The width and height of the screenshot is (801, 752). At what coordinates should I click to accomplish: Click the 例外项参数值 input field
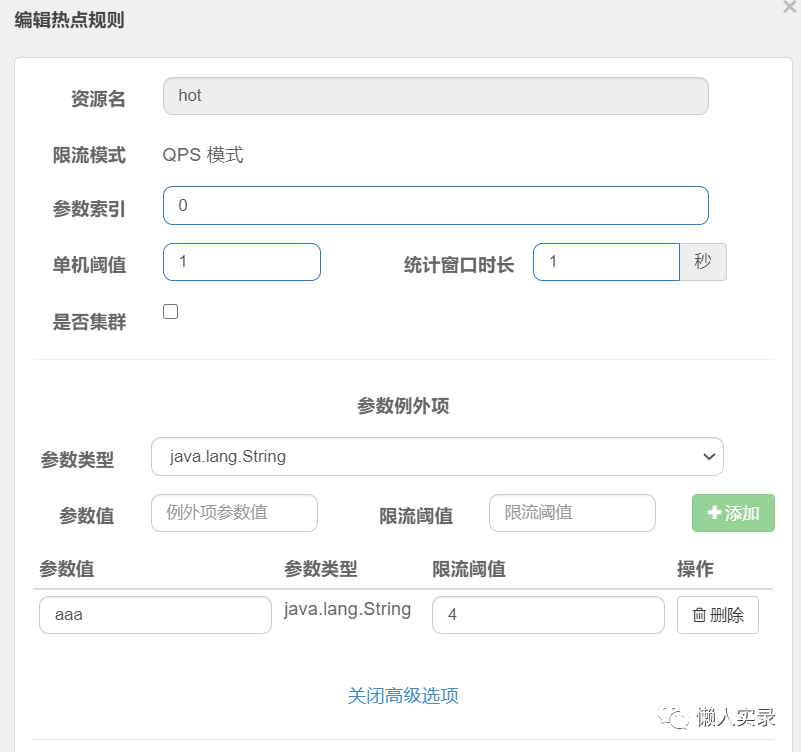(x=234, y=513)
